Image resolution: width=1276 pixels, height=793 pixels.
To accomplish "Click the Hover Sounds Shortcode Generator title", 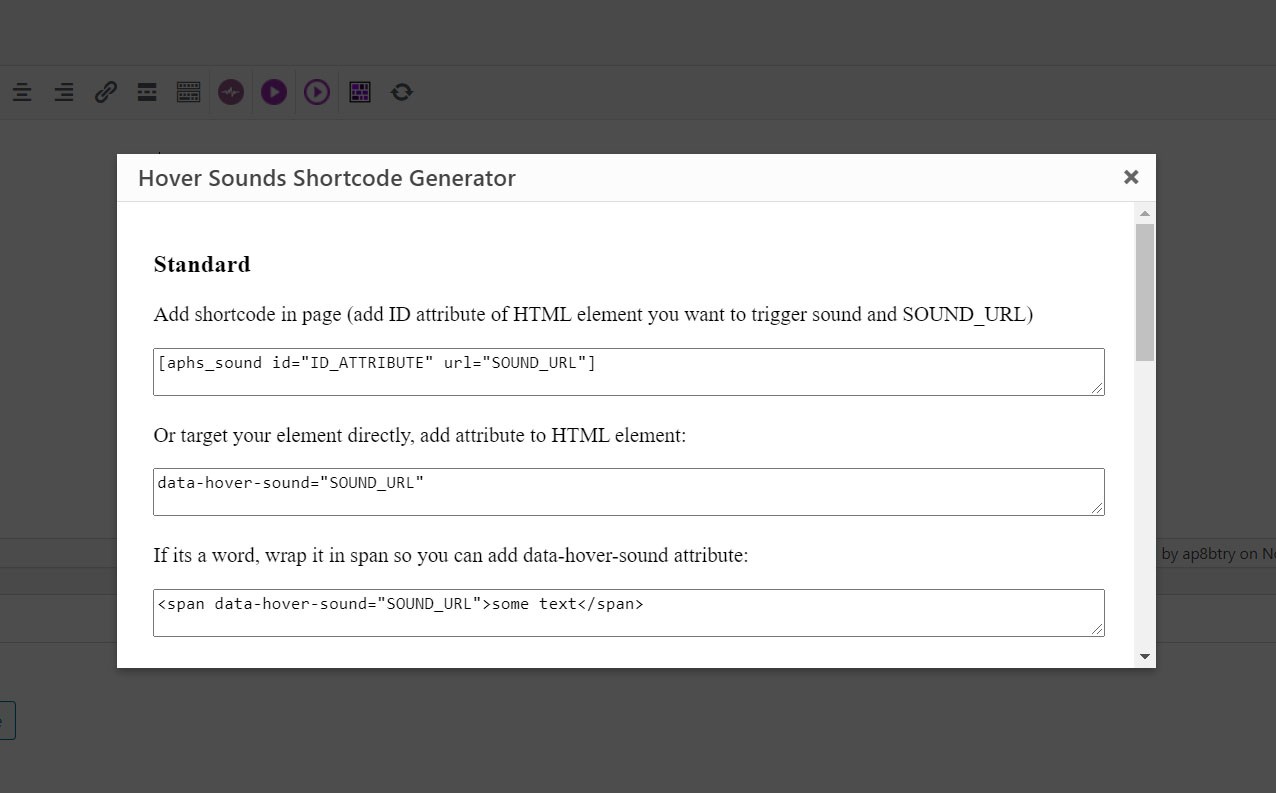I will click(x=327, y=178).
